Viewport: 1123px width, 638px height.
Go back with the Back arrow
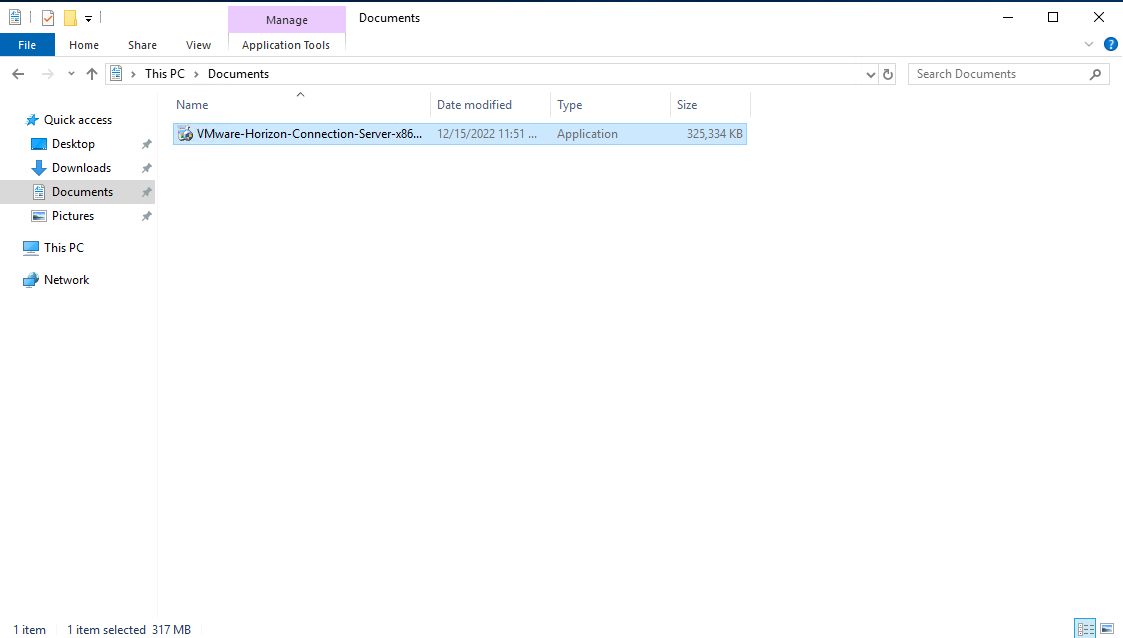coord(18,74)
